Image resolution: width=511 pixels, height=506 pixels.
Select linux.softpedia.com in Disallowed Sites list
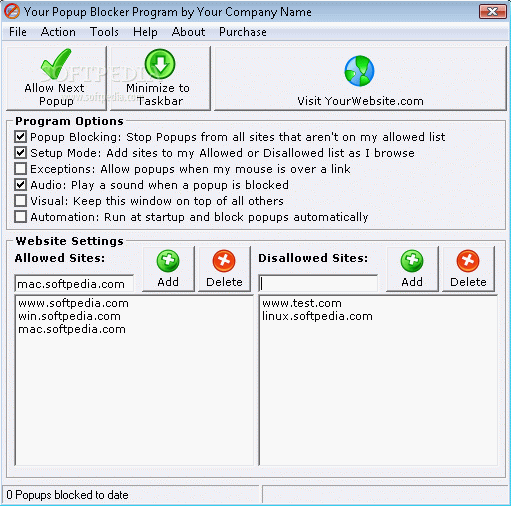(x=317, y=316)
